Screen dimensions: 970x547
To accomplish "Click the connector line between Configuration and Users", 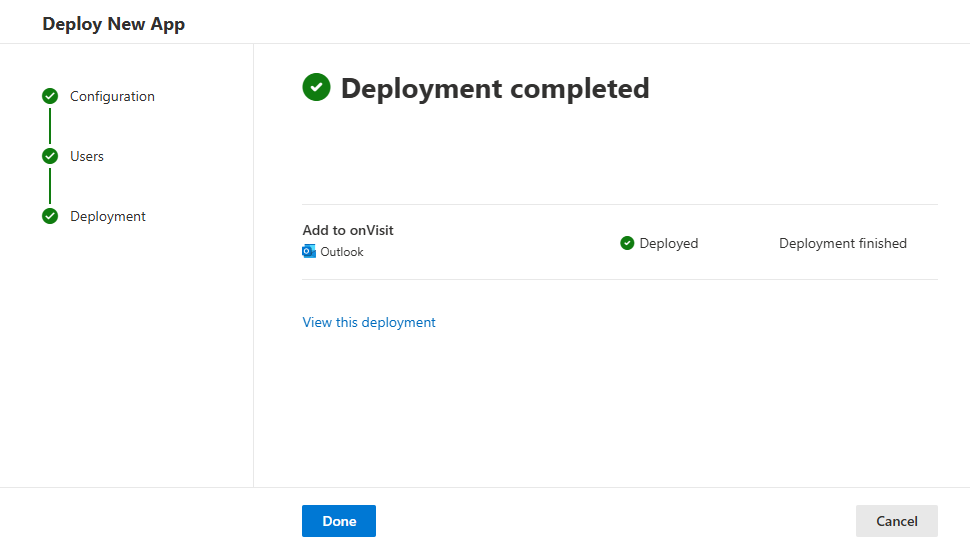I will point(50,126).
